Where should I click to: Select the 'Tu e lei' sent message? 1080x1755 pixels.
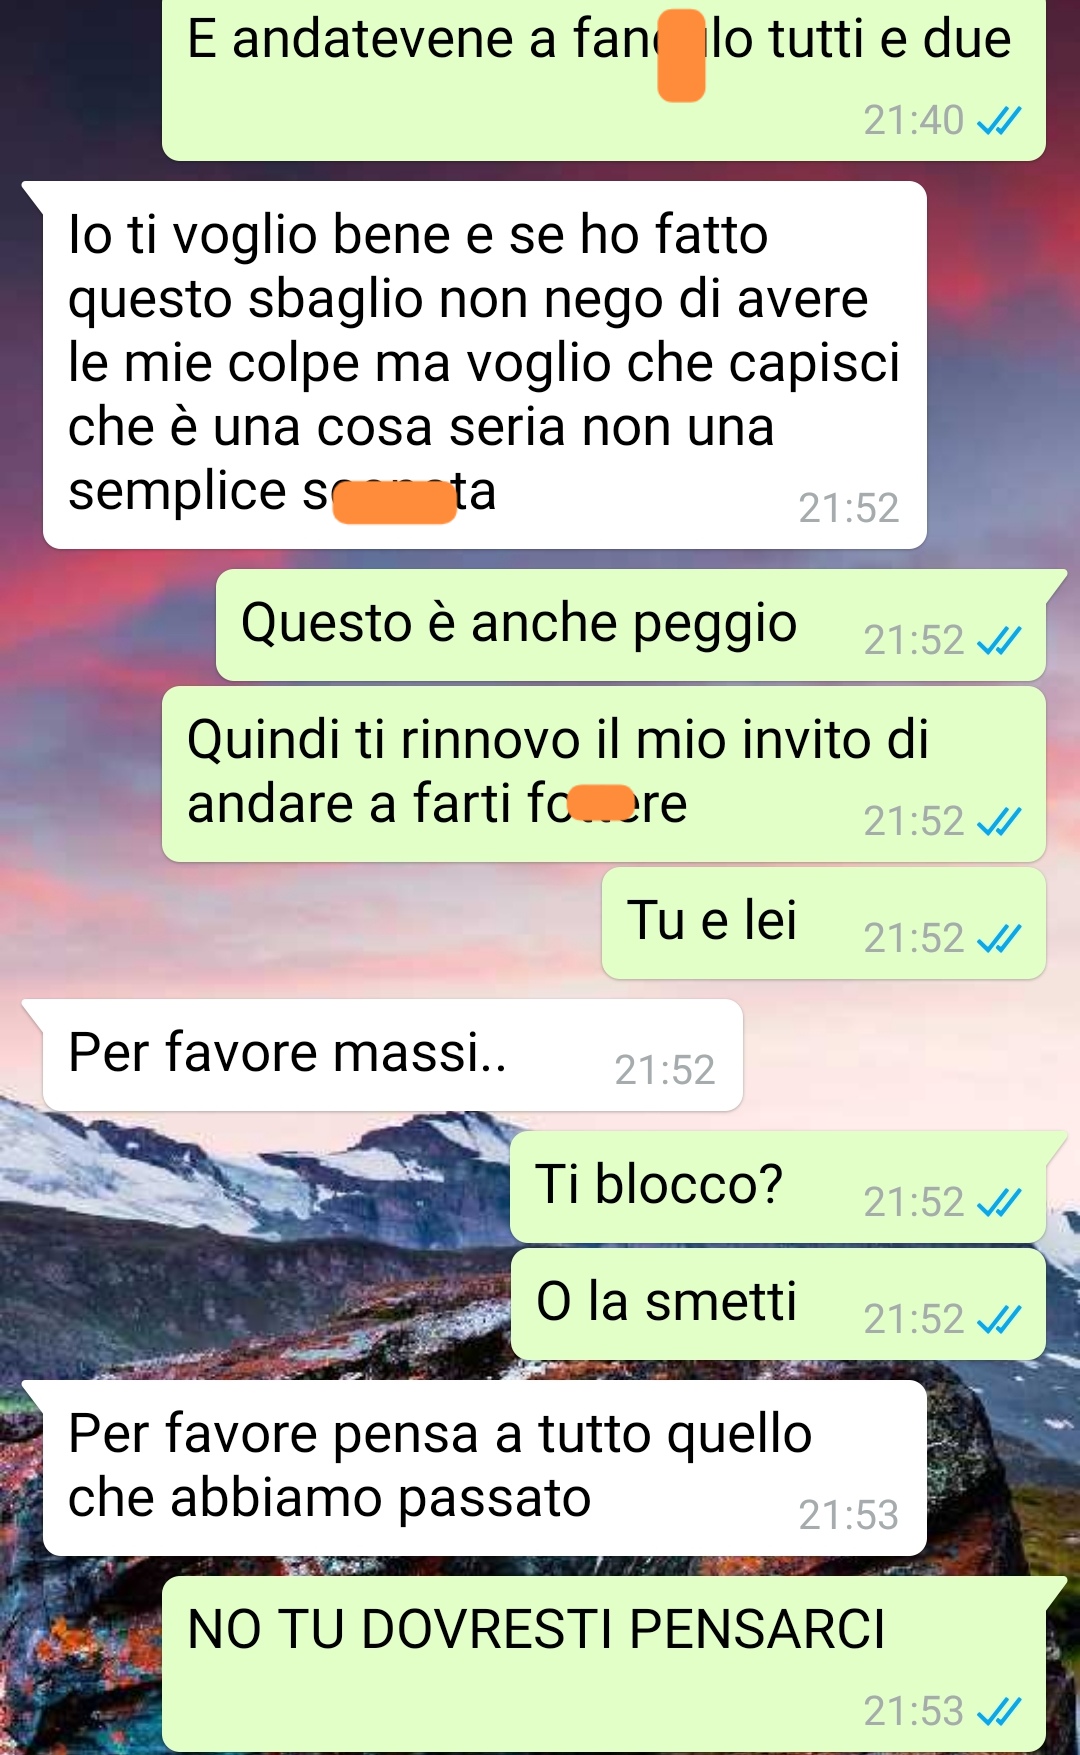click(823, 923)
